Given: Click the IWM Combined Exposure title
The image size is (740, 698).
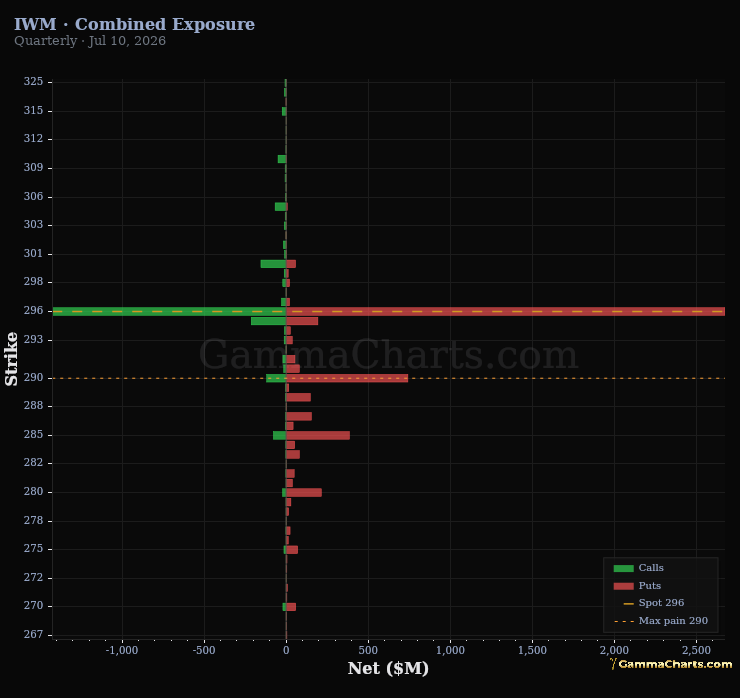Looking at the screenshot, I should click(135, 24).
